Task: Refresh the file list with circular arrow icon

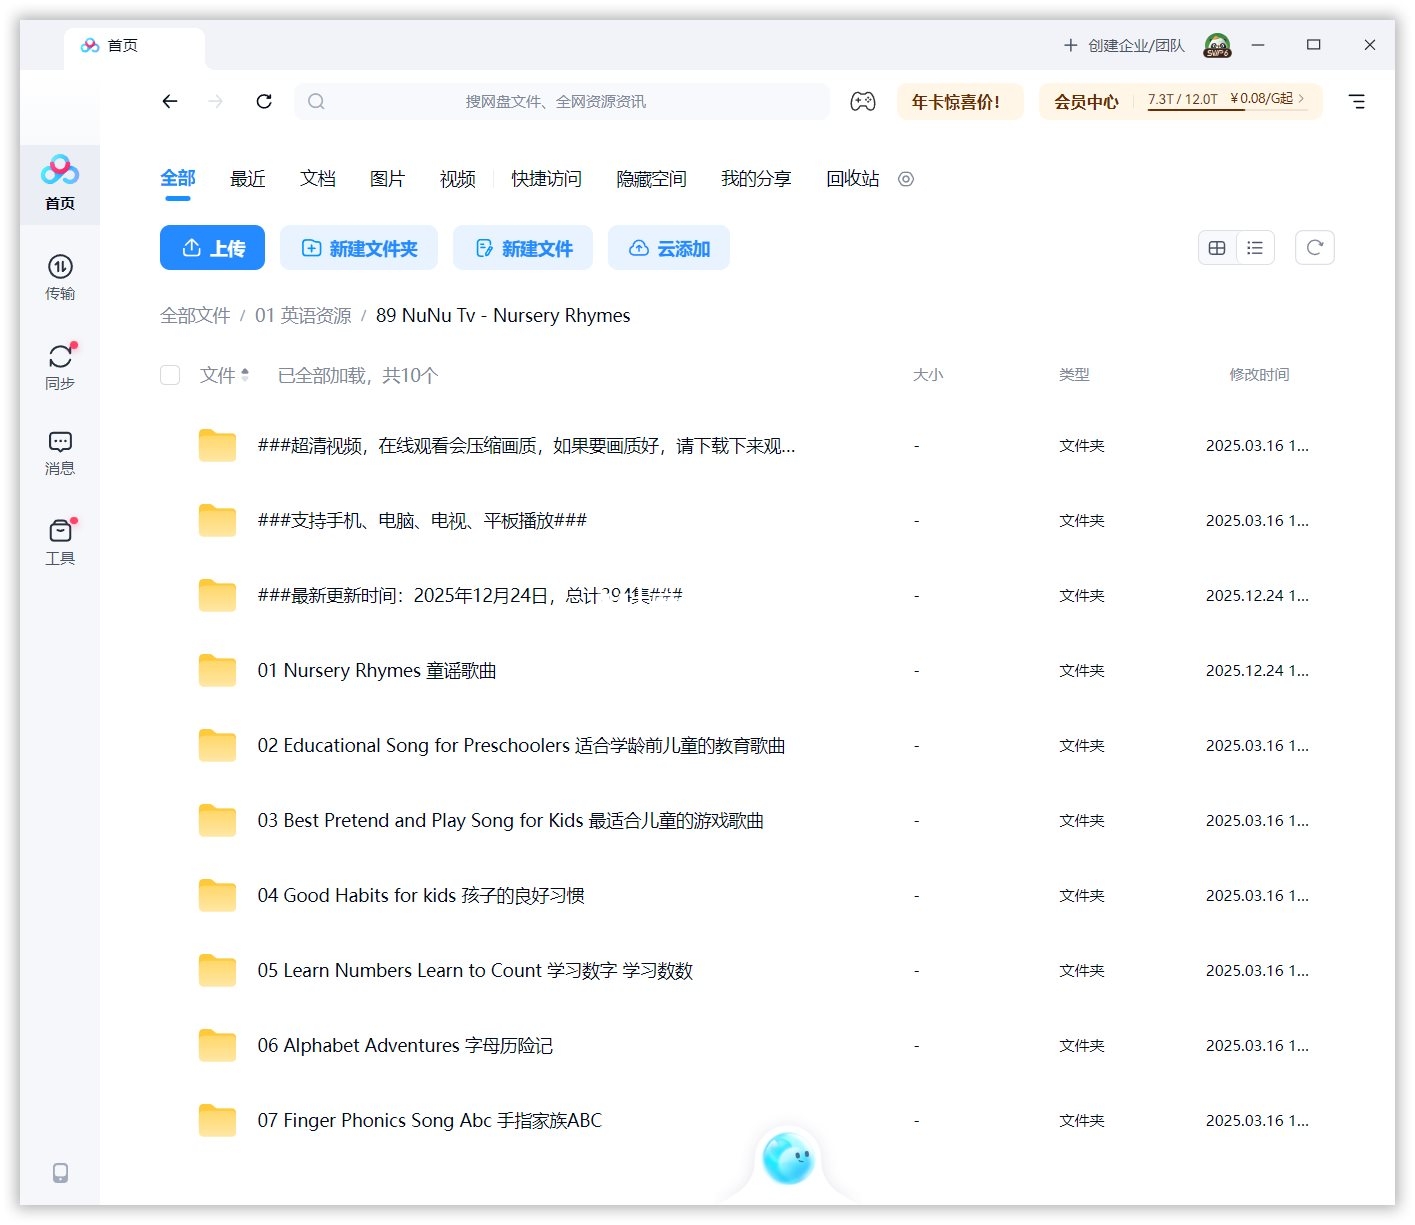Action: click(x=1314, y=247)
